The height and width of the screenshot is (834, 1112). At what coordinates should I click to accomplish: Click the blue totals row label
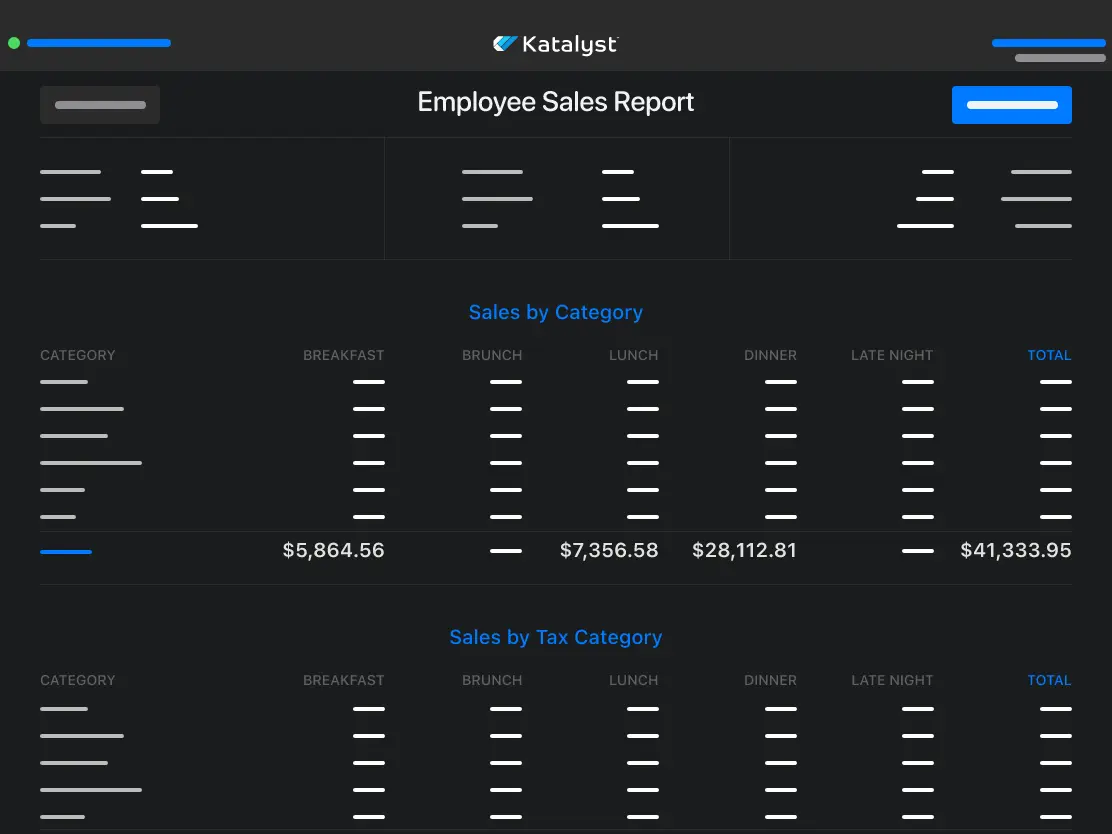tap(66, 551)
